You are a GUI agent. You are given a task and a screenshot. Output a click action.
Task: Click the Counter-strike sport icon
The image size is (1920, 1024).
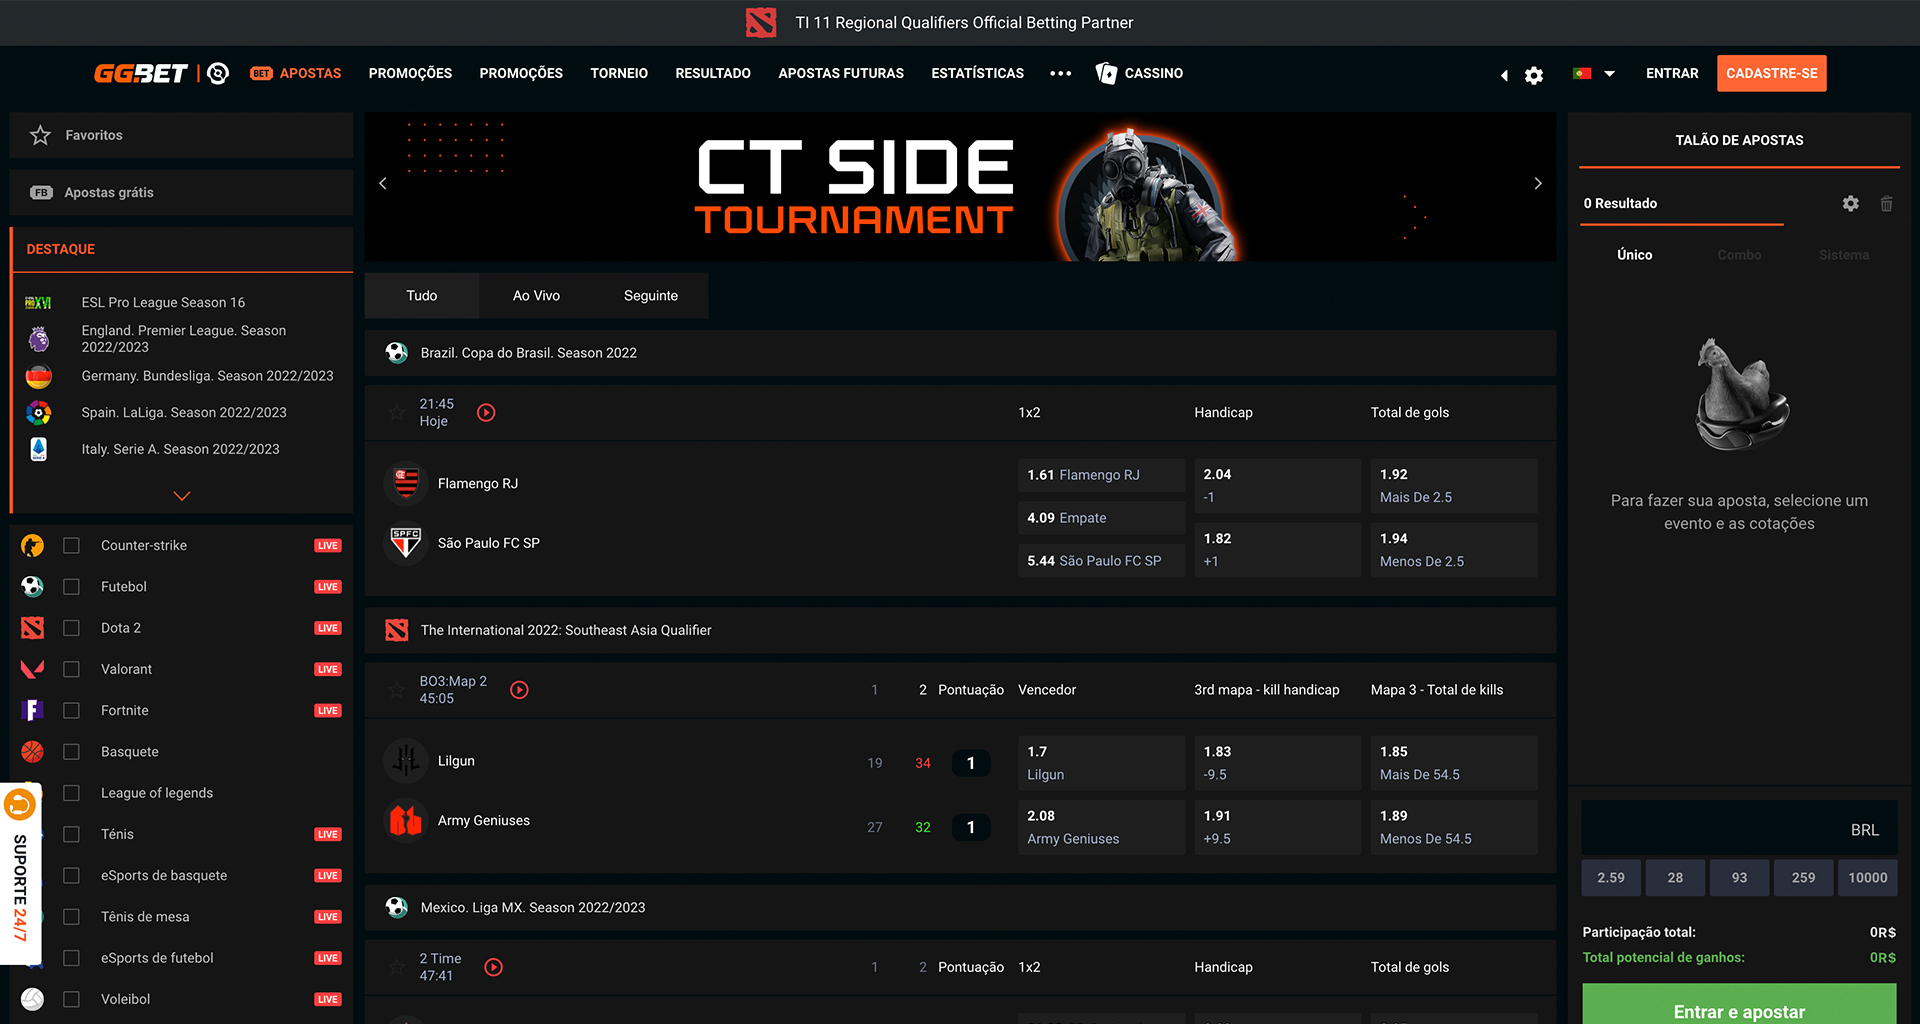click(32, 545)
